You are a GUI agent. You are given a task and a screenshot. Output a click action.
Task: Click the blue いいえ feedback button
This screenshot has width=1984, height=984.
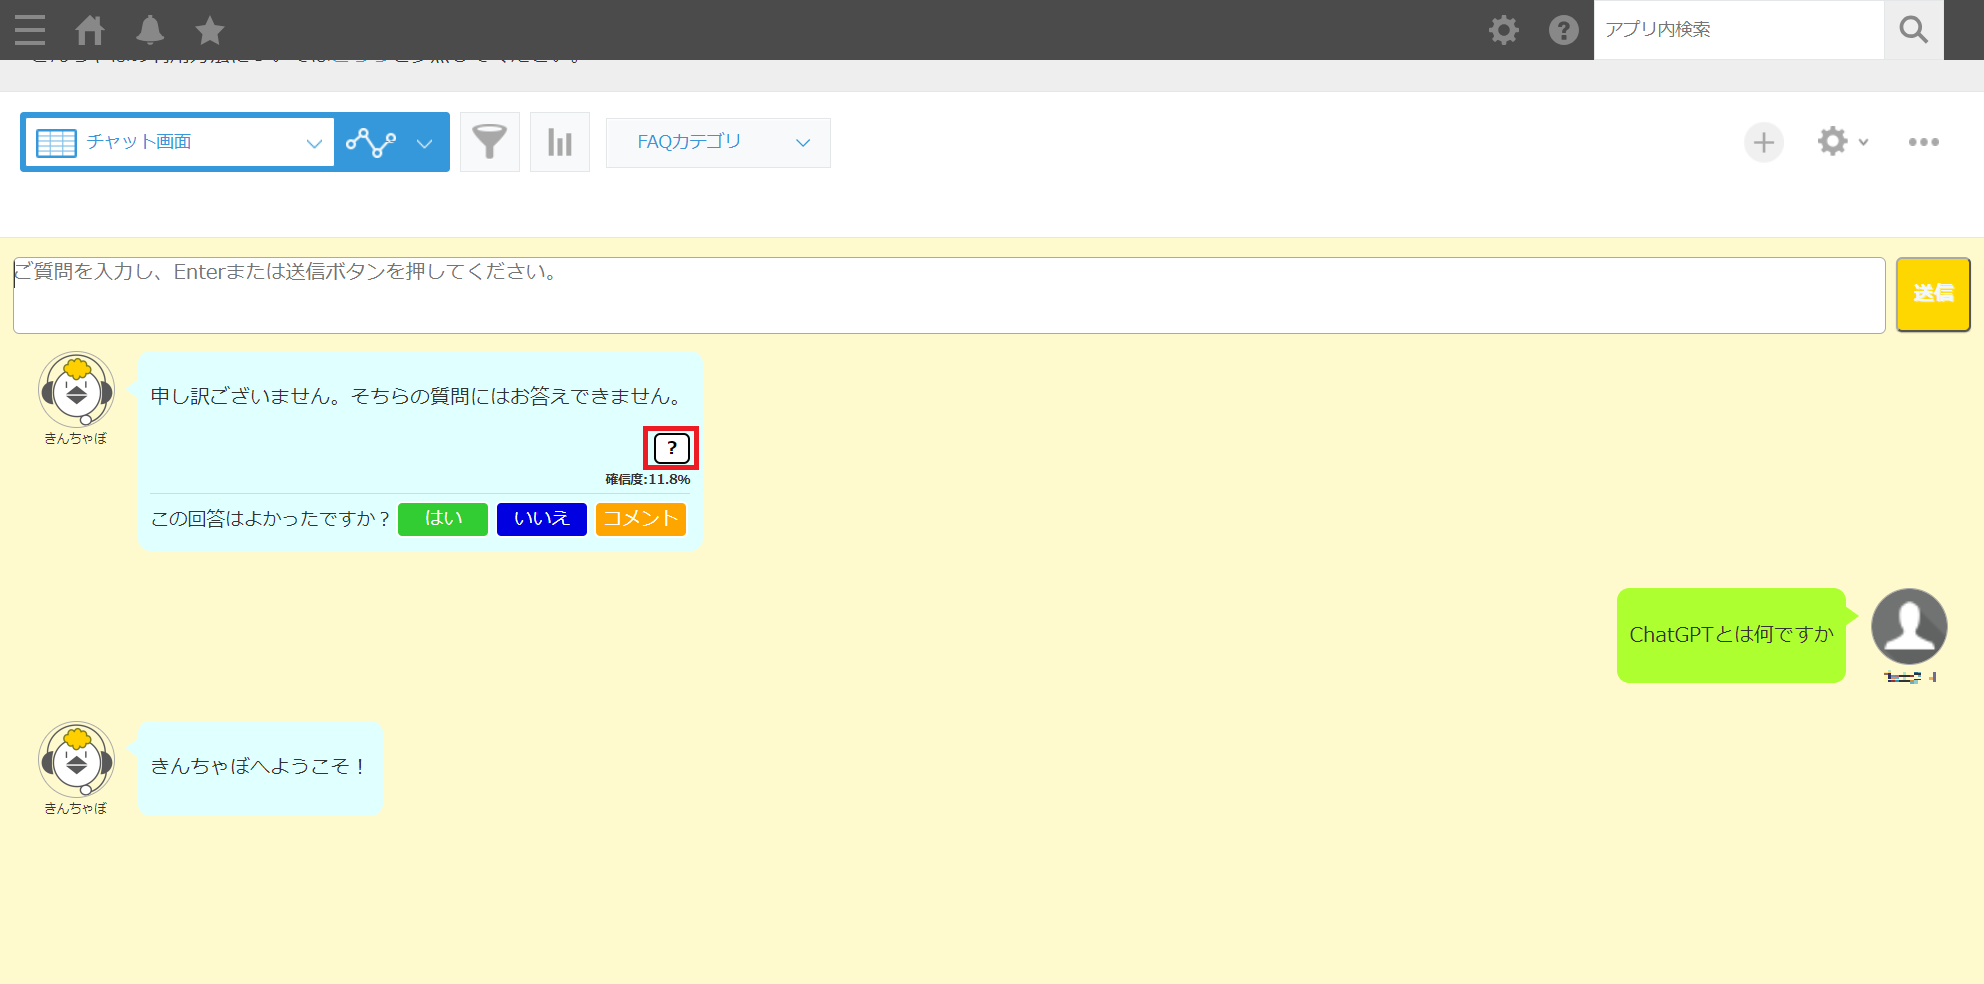point(541,519)
